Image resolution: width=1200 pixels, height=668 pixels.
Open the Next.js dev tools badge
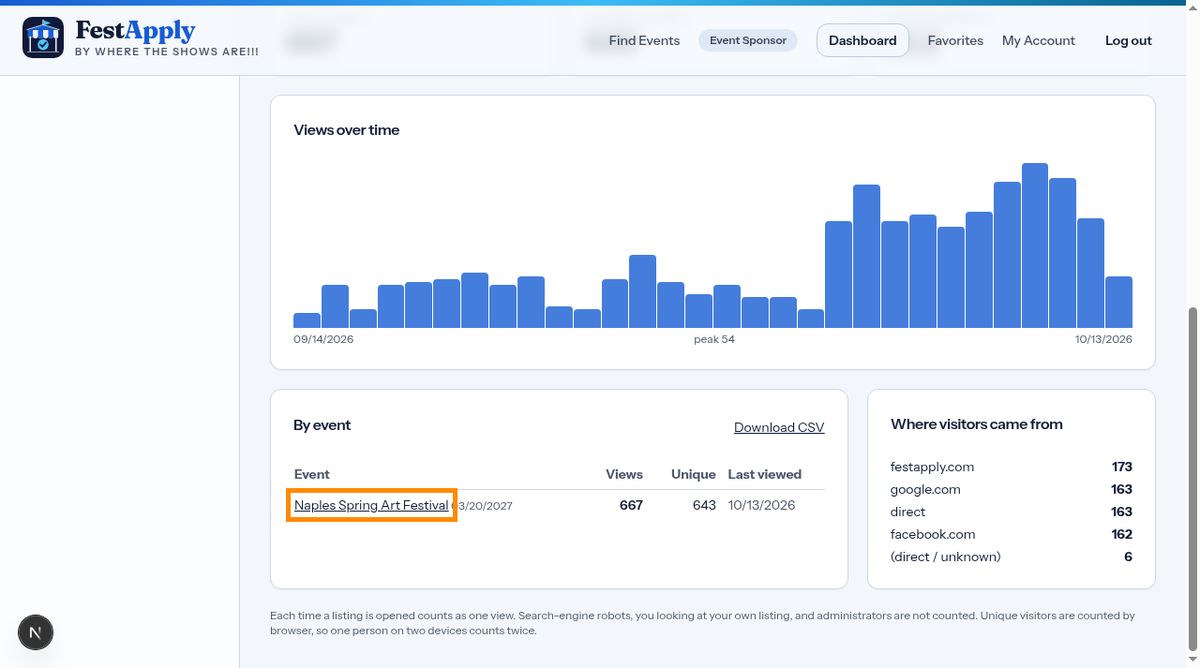(x=36, y=632)
